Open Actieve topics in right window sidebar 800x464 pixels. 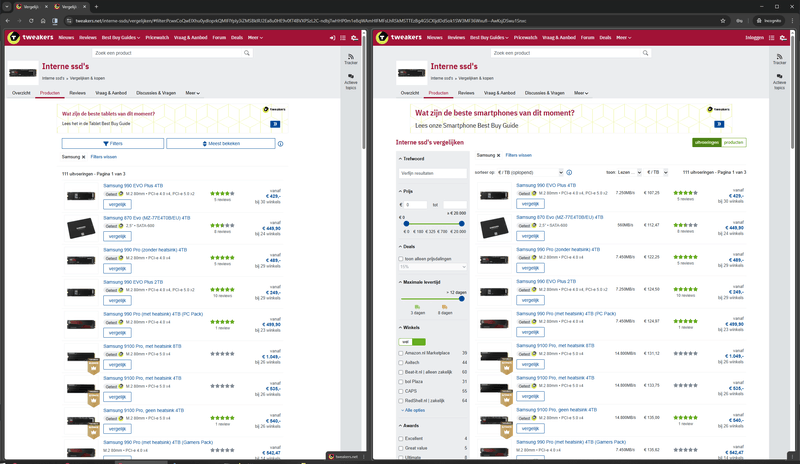point(779,82)
